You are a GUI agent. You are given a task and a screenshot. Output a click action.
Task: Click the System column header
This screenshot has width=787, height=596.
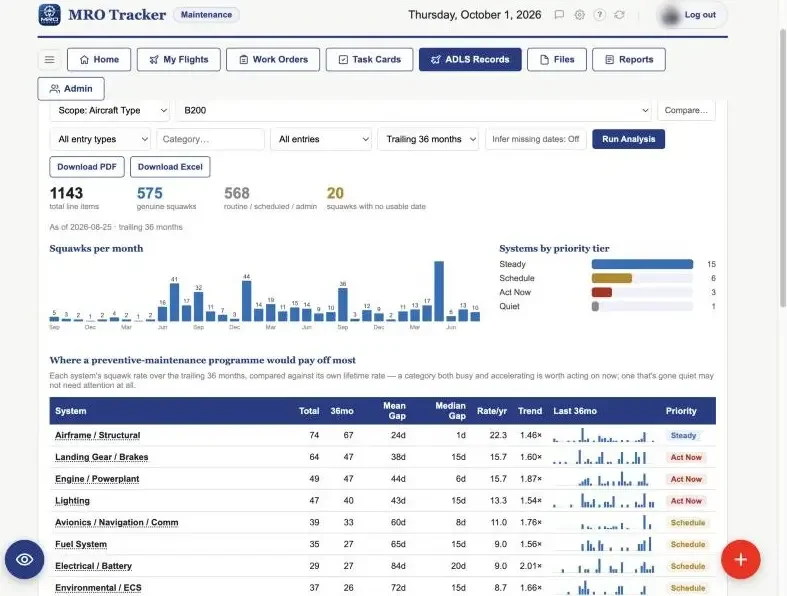(x=71, y=411)
